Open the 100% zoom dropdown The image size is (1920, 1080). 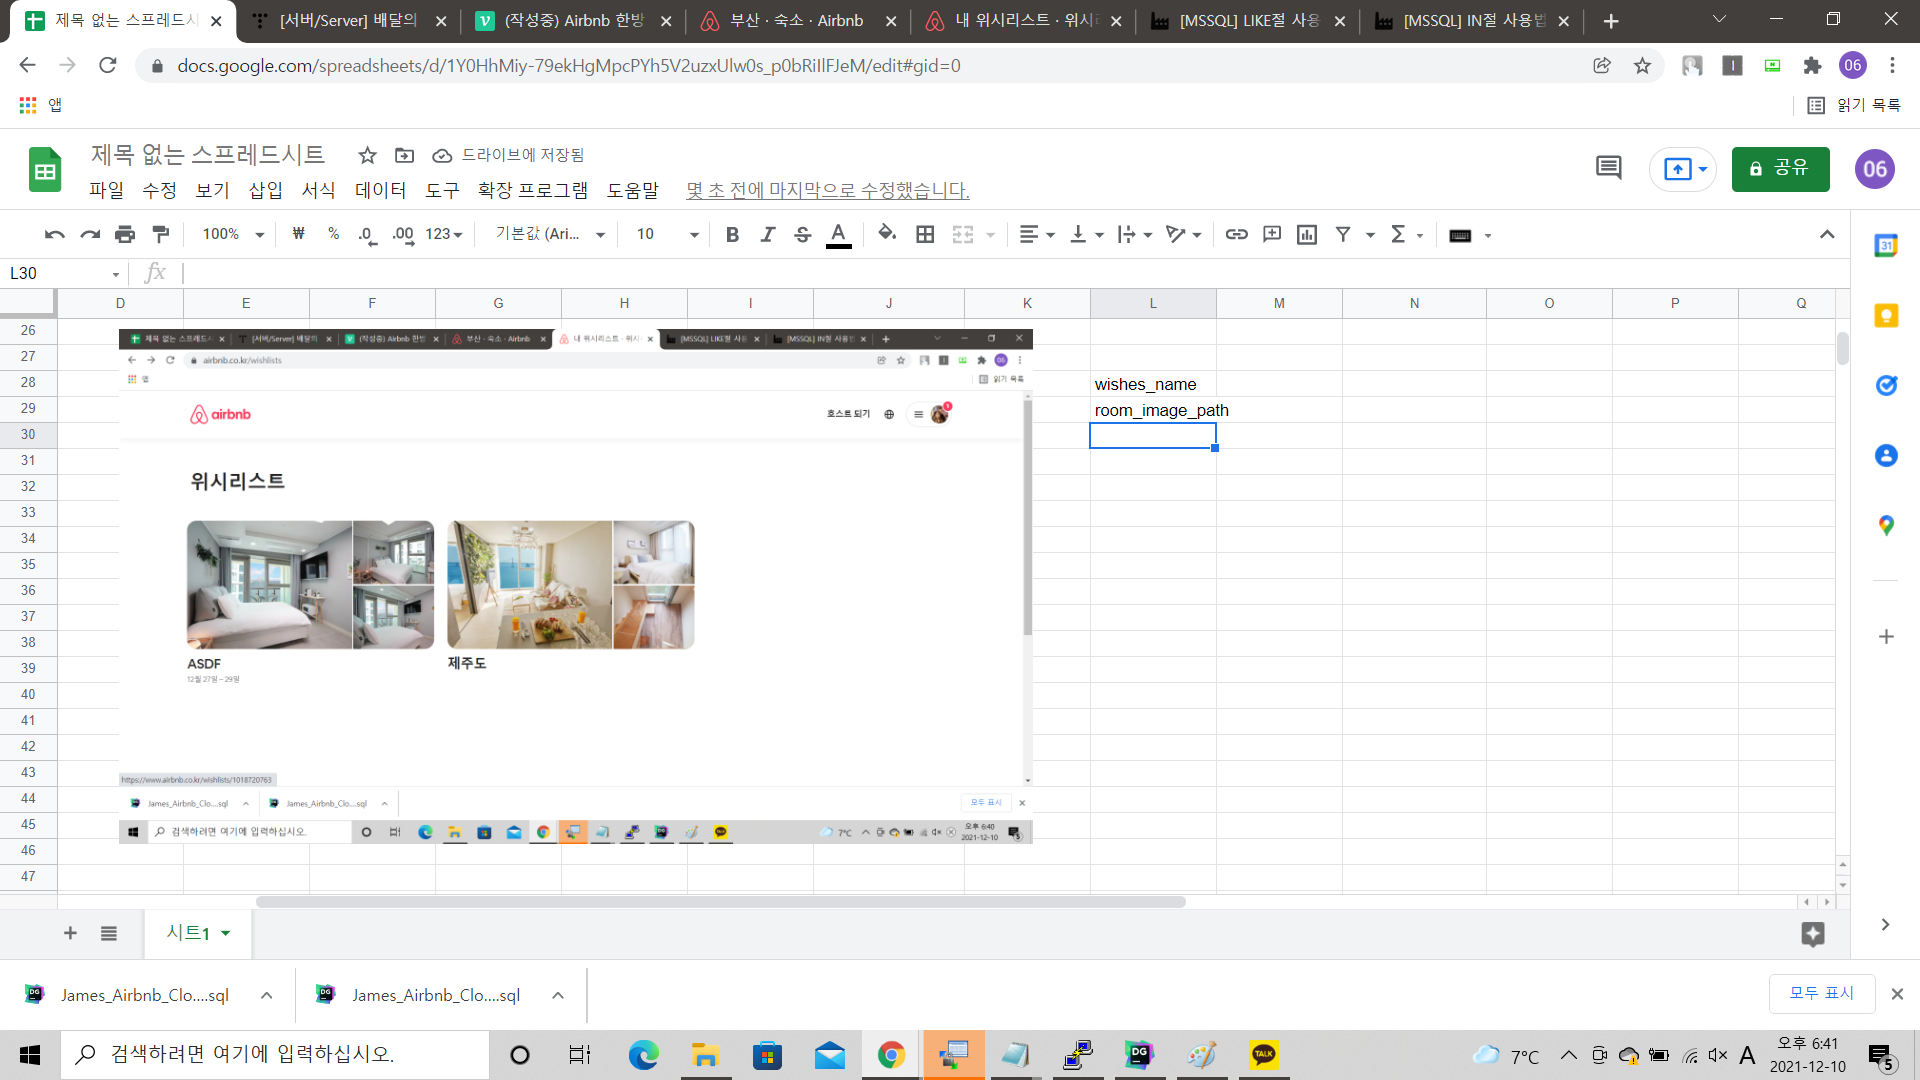click(233, 234)
